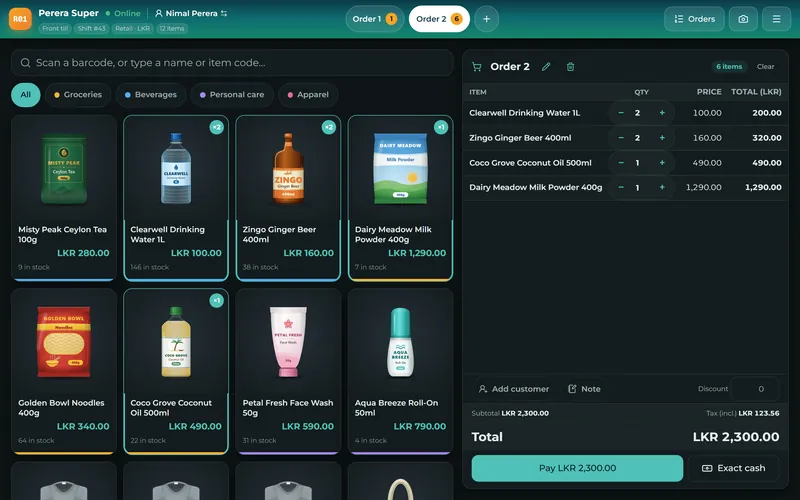Decrease Zingo Ginger Beer quantity
The width and height of the screenshot is (800, 500).
coord(621,138)
